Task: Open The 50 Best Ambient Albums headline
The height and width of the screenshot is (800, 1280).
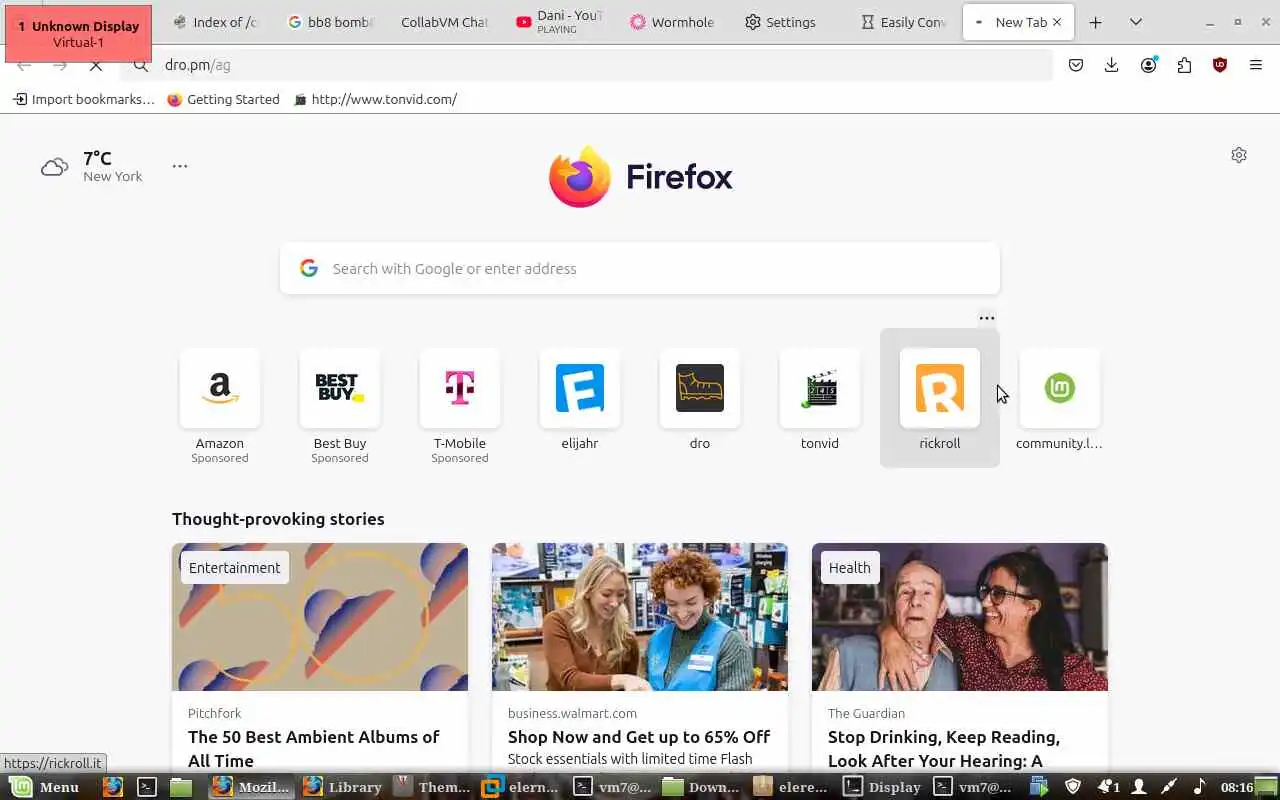Action: click(313, 748)
